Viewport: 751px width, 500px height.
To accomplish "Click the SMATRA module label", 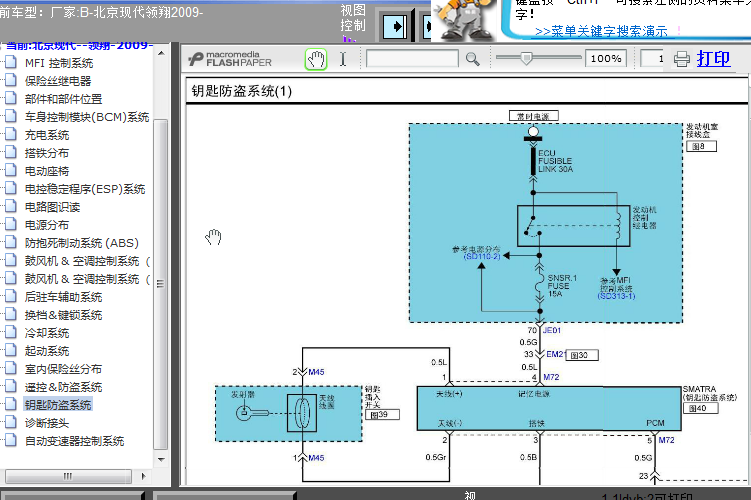I will [x=709, y=393].
